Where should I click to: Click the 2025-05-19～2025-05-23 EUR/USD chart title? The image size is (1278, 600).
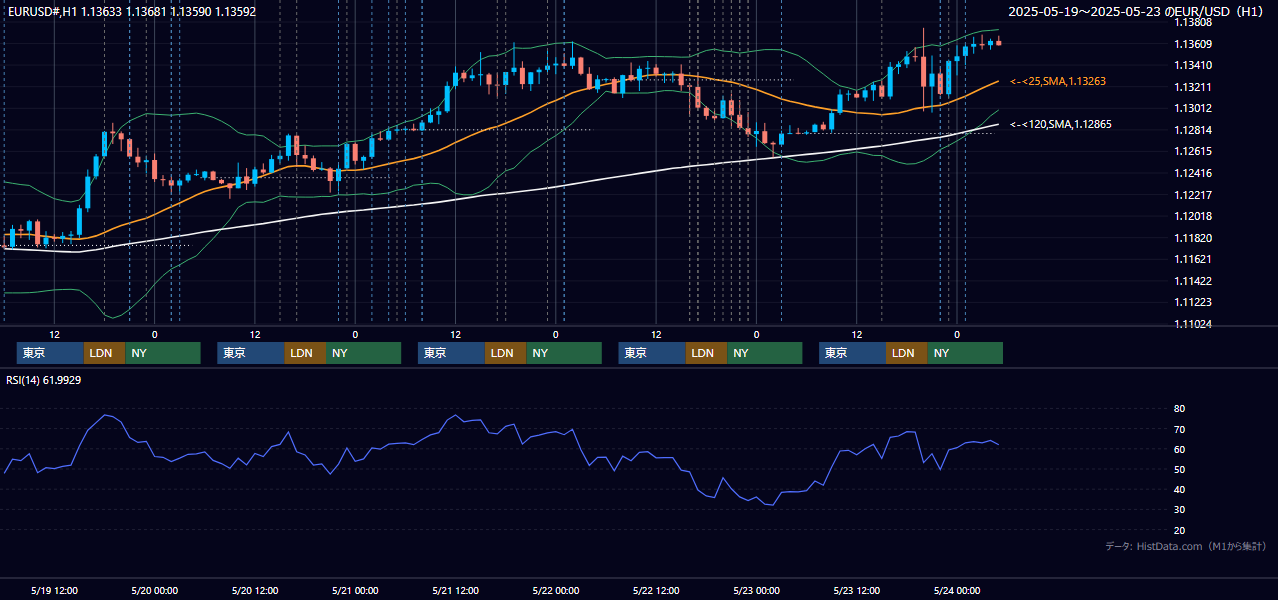tap(1136, 12)
